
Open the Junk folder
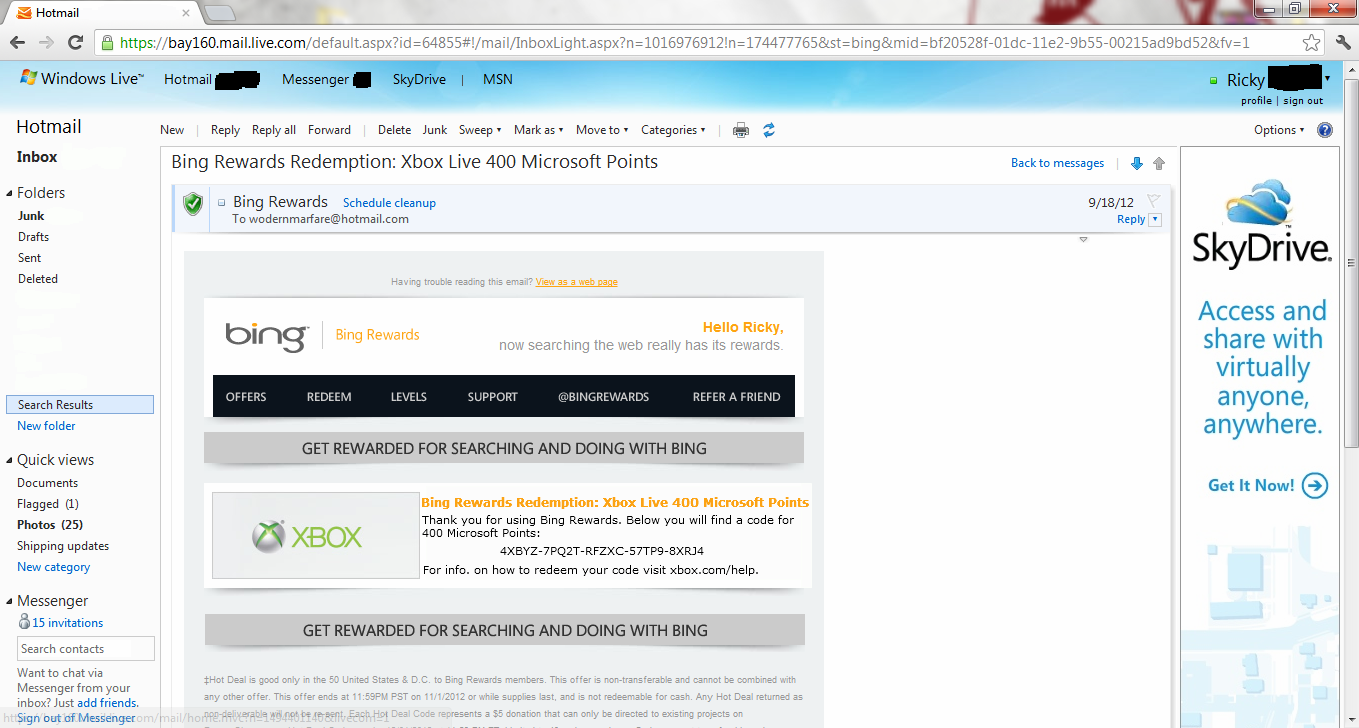[x=31, y=216]
